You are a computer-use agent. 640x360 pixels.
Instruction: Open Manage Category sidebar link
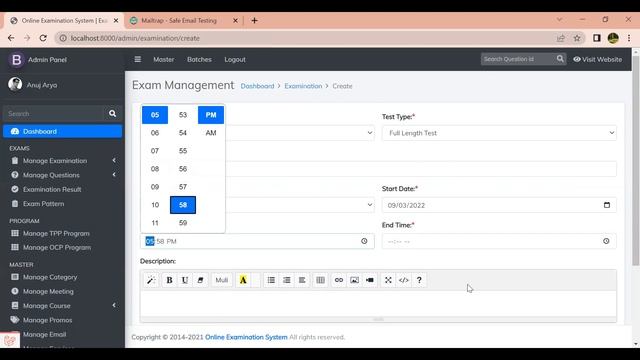[x=62, y=277]
